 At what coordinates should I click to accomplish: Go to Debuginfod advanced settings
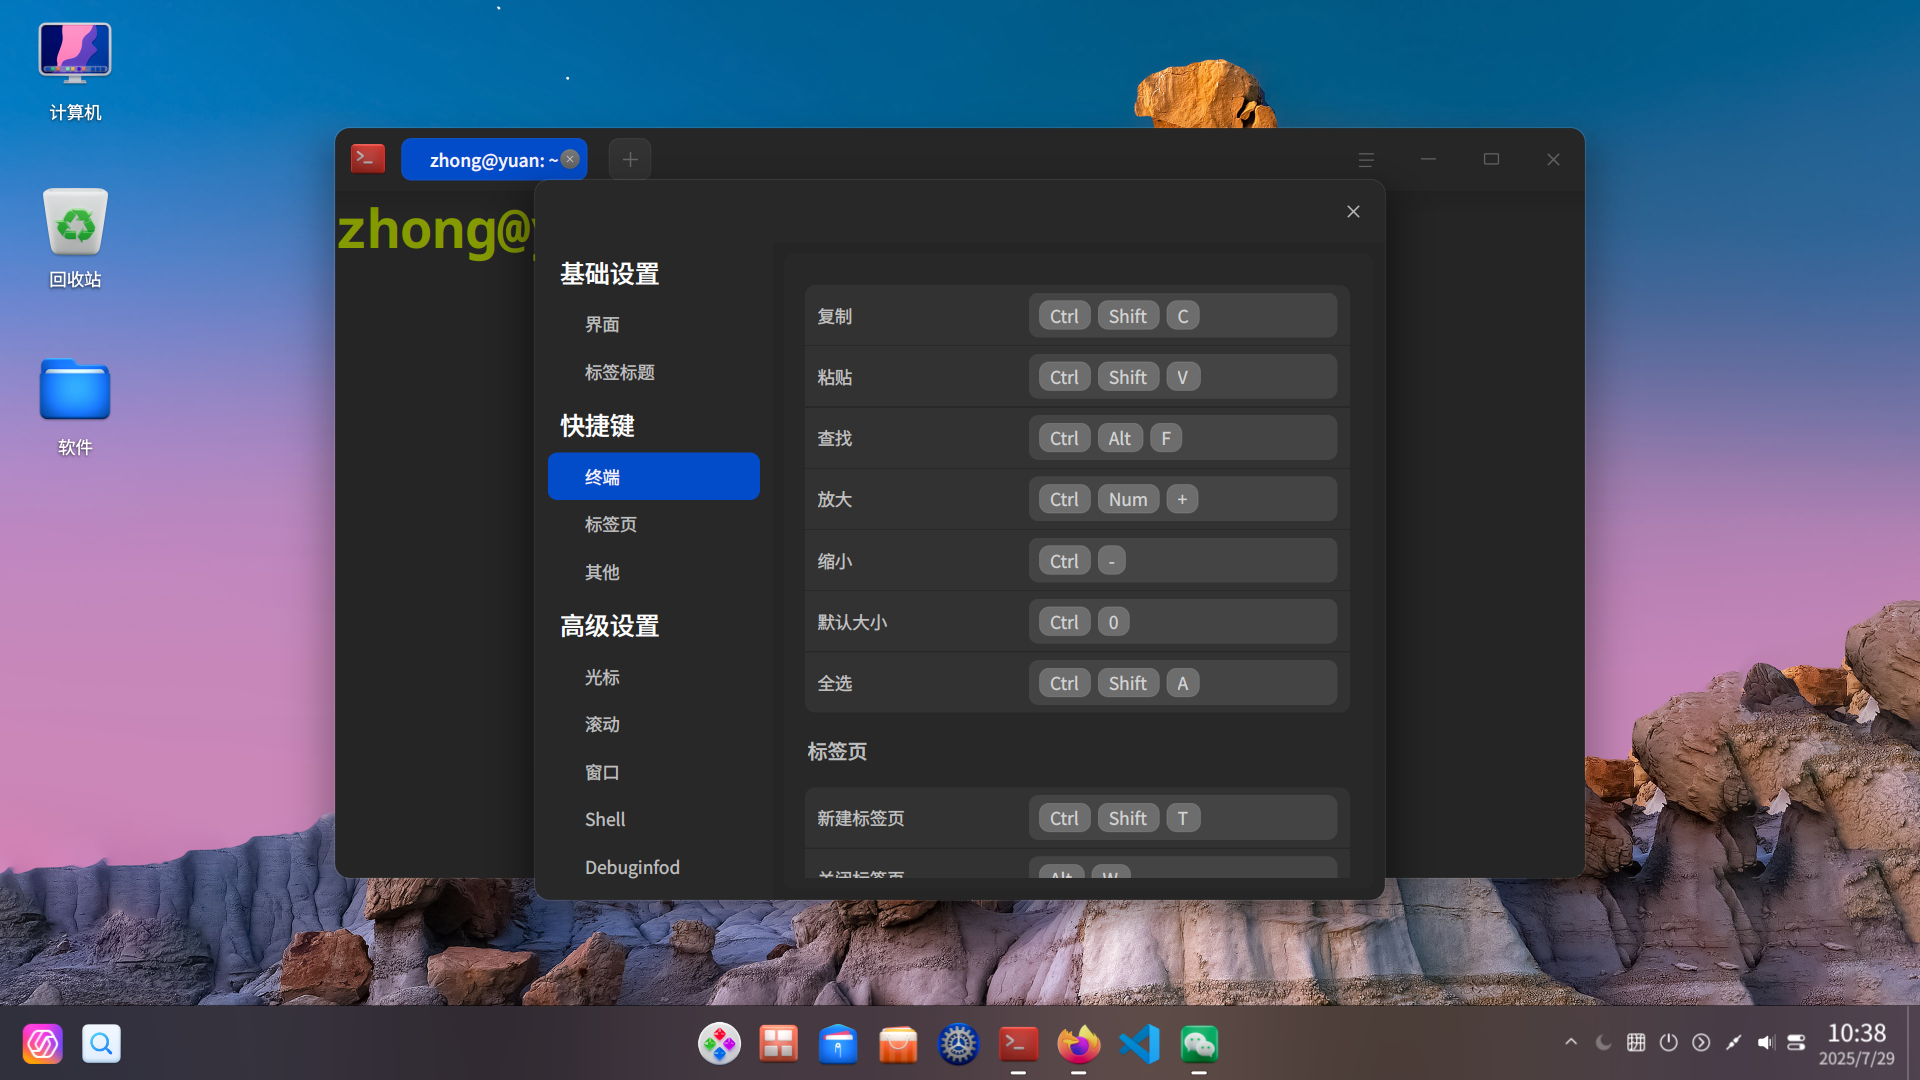point(632,867)
